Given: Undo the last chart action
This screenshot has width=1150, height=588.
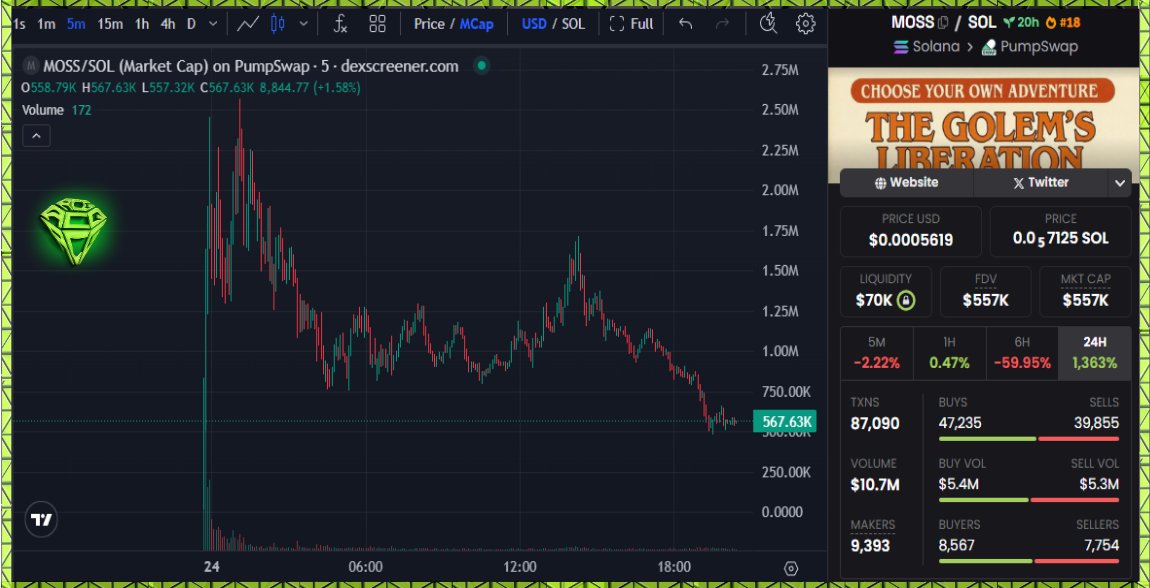Looking at the screenshot, I should pyautogui.click(x=686, y=24).
